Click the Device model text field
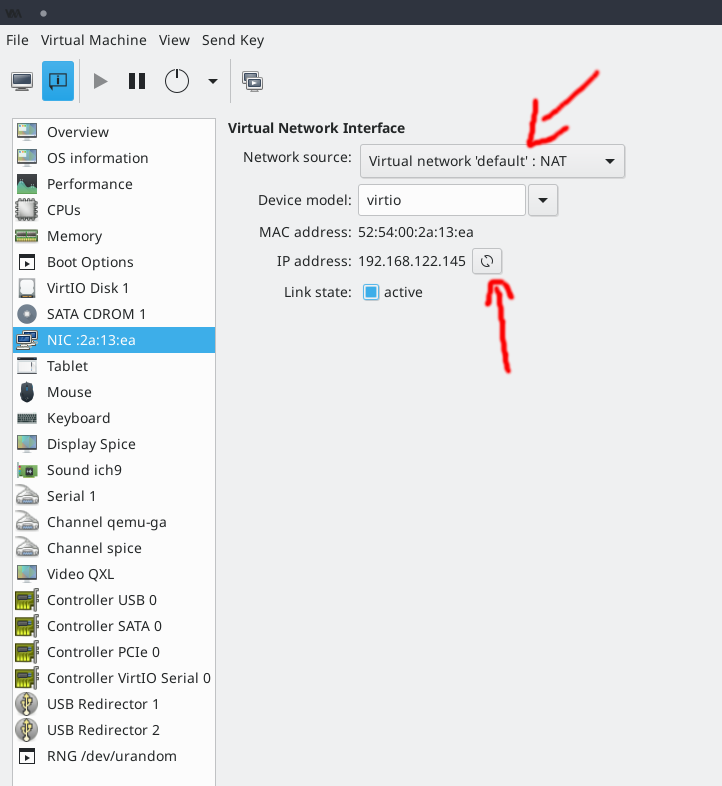The width and height of the screenshot is (722, 786). 440,200
